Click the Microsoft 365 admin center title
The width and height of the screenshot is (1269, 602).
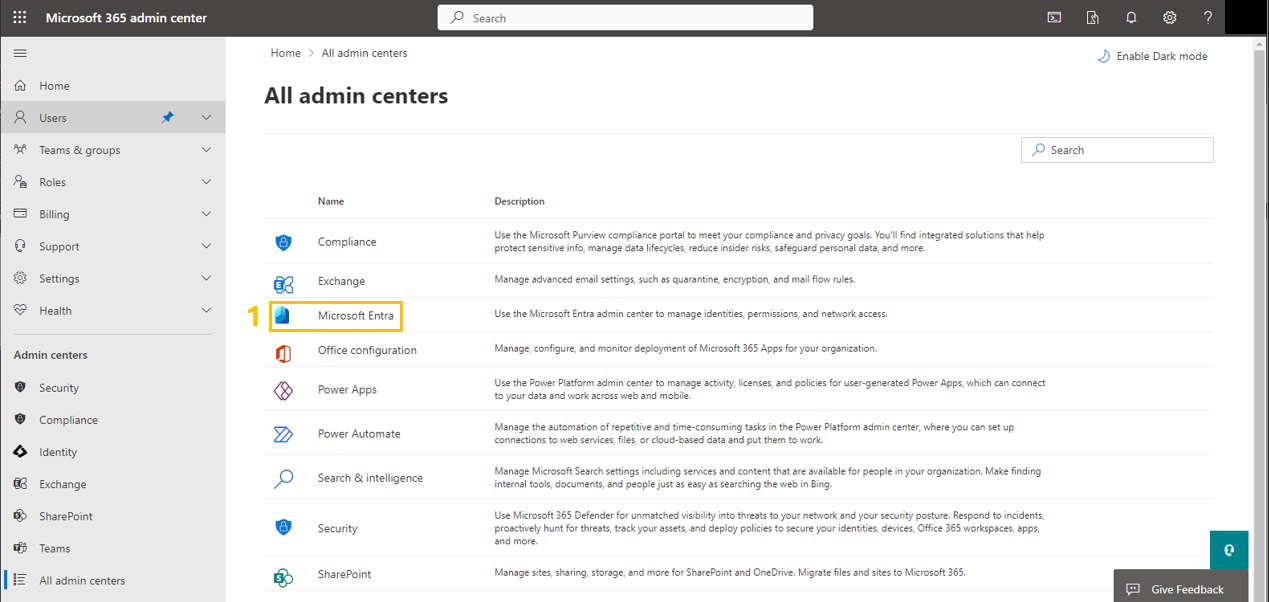pyautogui.click(x=127, y=18)
